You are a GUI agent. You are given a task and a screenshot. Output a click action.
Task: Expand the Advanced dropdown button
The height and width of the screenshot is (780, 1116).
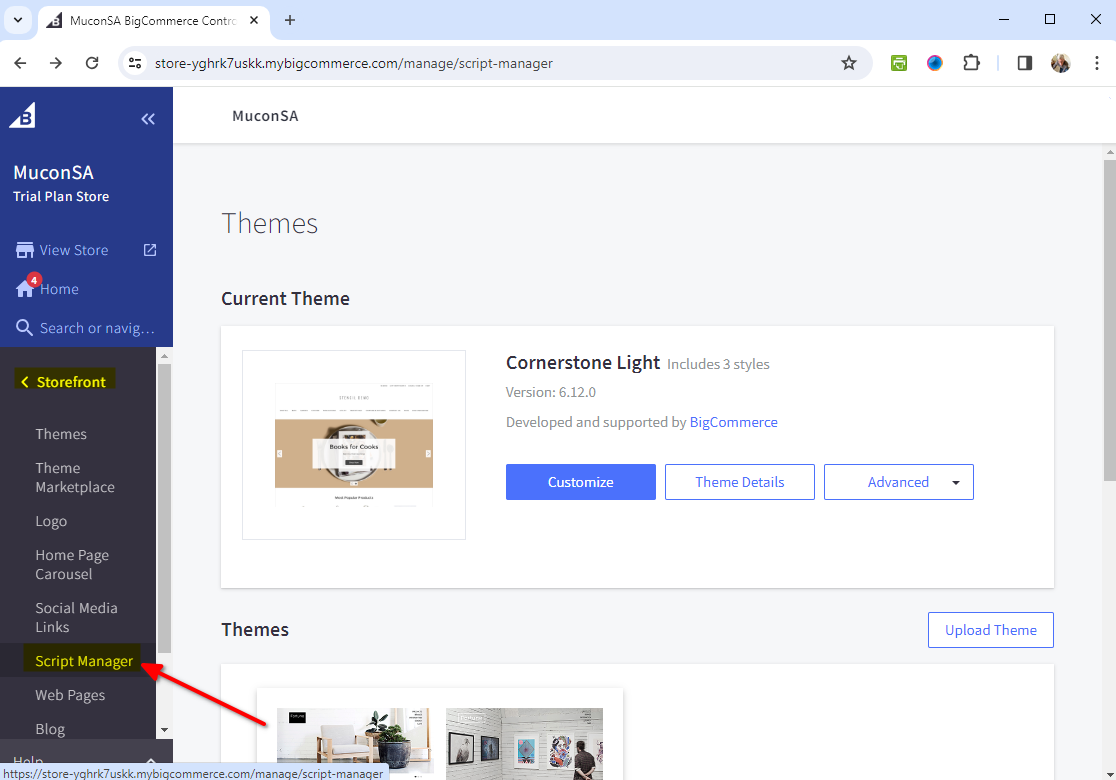[955, 482]
